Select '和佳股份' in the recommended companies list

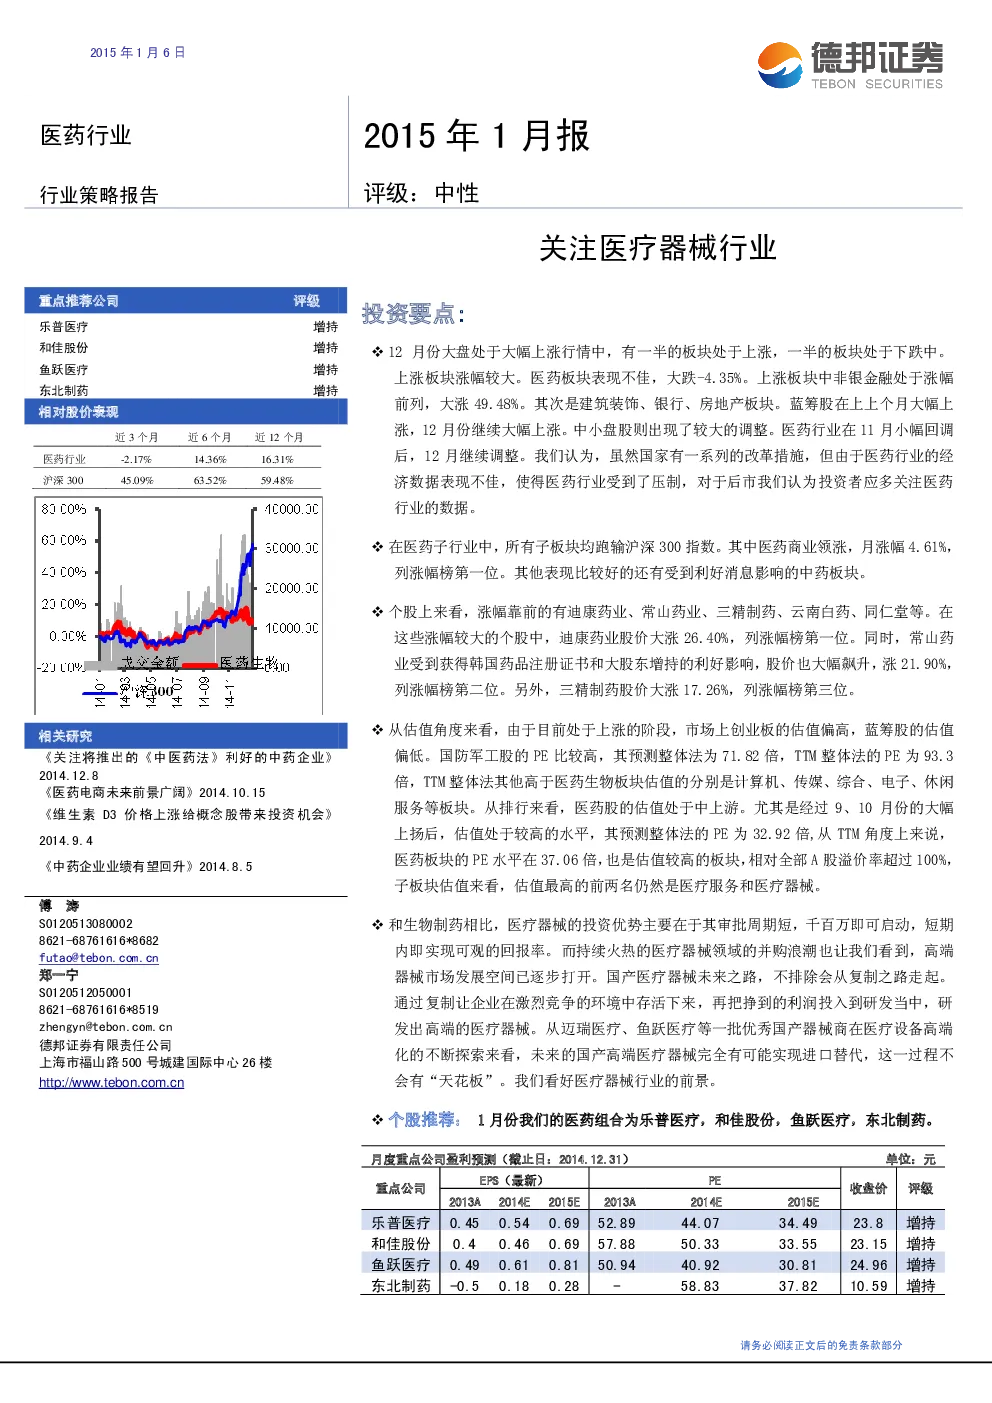(x=64, y=348)
